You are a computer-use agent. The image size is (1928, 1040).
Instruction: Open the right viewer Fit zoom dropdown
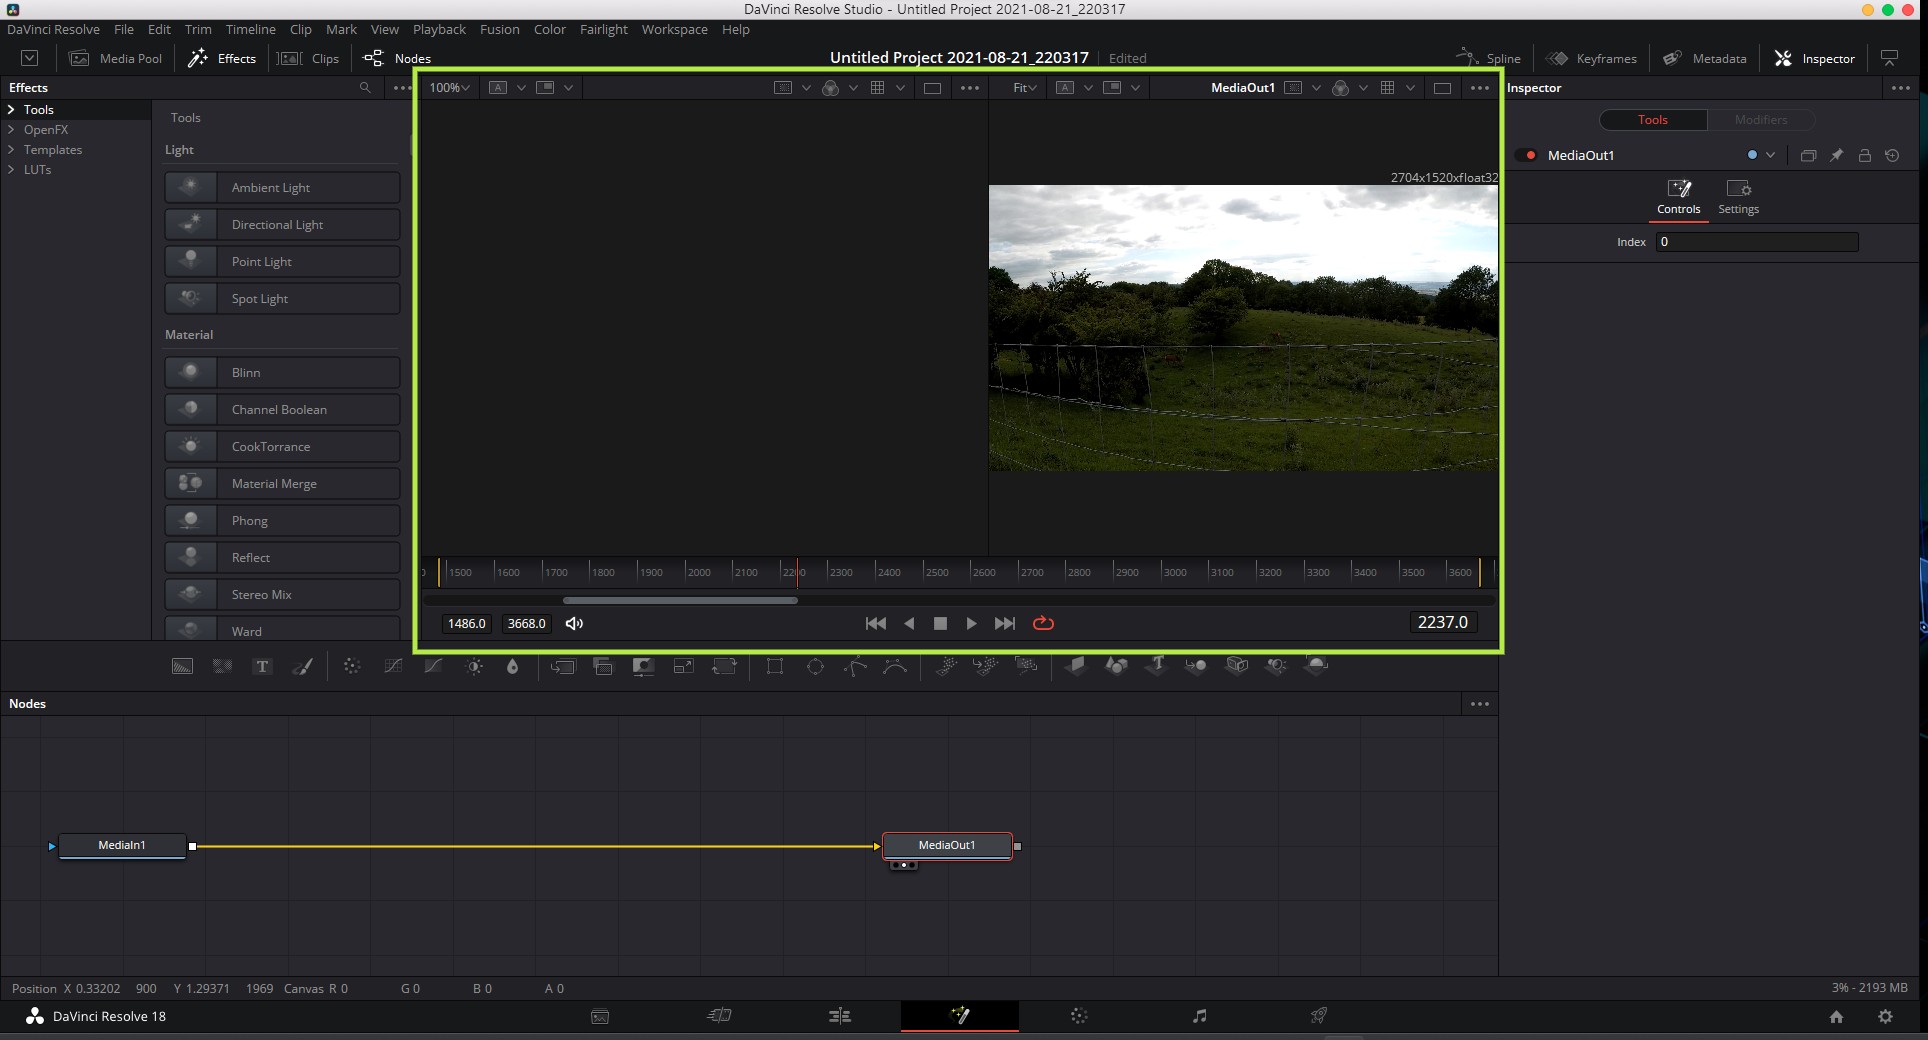coord(1025,88)
